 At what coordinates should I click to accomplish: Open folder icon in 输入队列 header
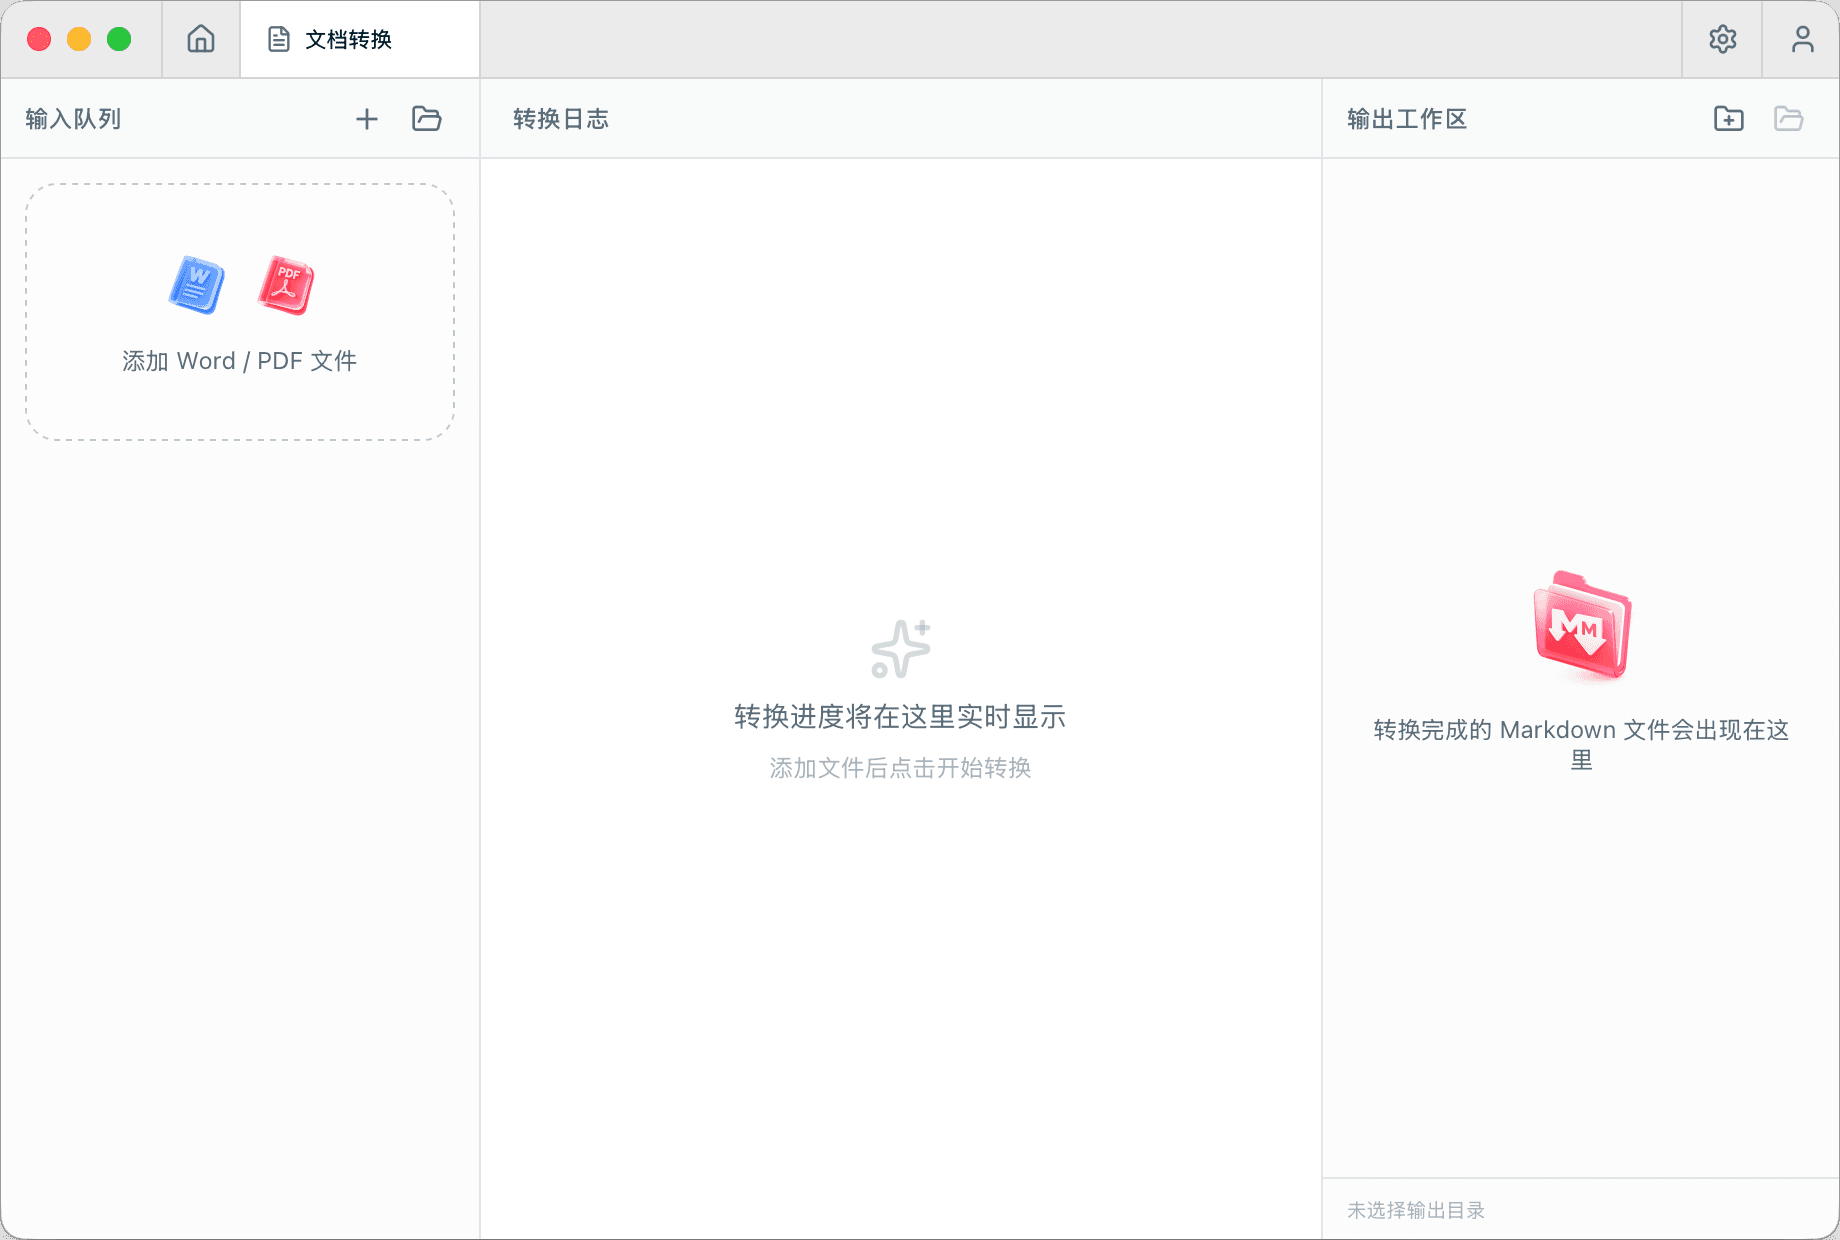click(427, 119)
